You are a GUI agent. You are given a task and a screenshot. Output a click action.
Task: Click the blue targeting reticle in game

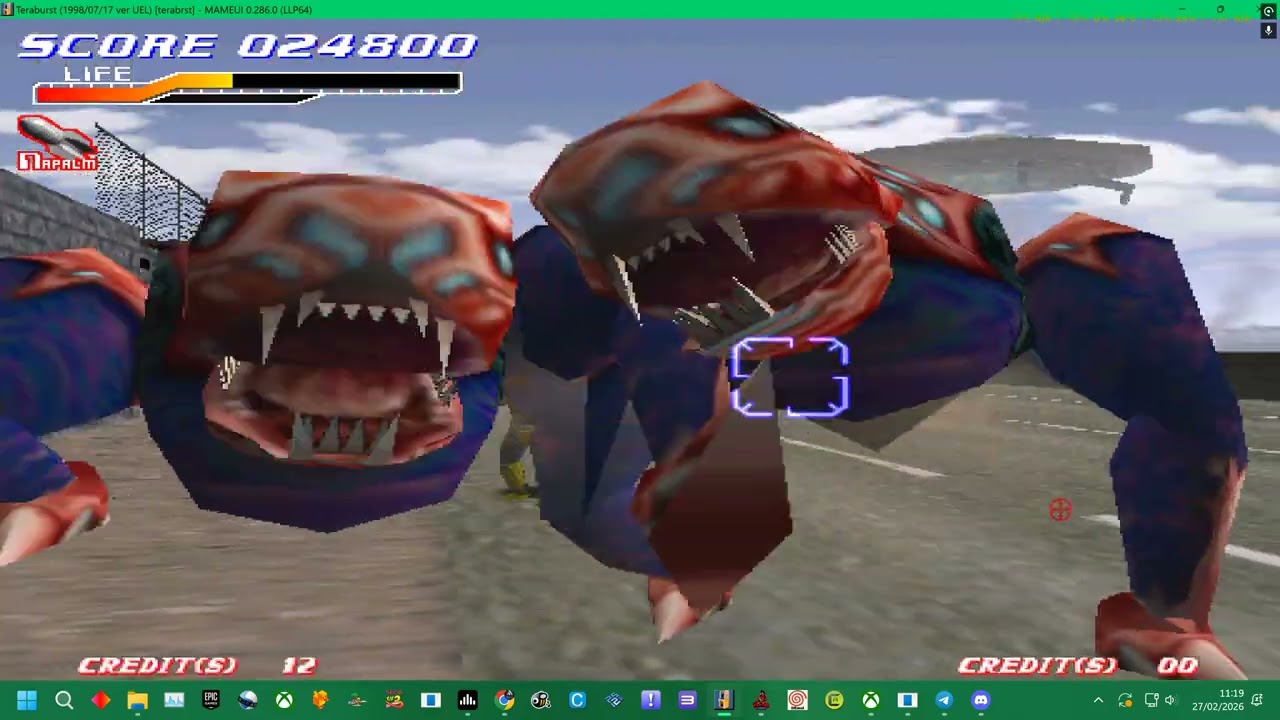pyautogui.click(x=790, y=377)
